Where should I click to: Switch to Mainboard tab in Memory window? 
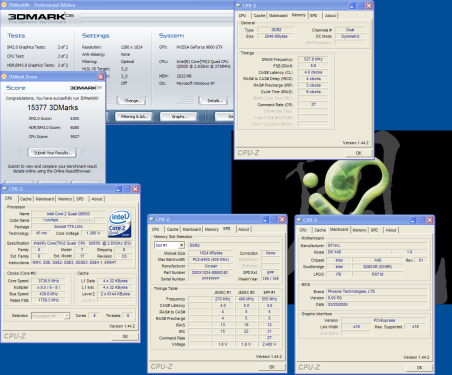tap(278, 15)
